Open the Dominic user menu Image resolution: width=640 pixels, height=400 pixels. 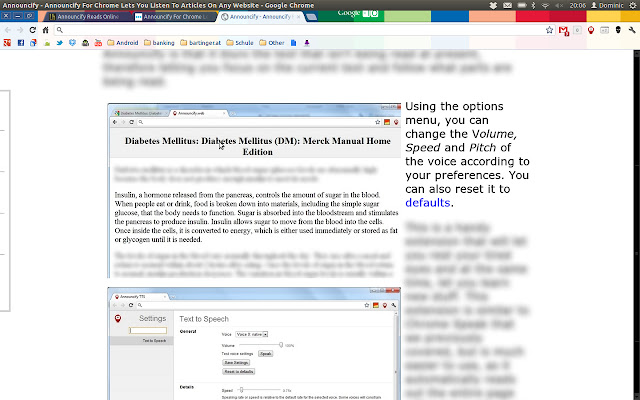coord(607,5)
